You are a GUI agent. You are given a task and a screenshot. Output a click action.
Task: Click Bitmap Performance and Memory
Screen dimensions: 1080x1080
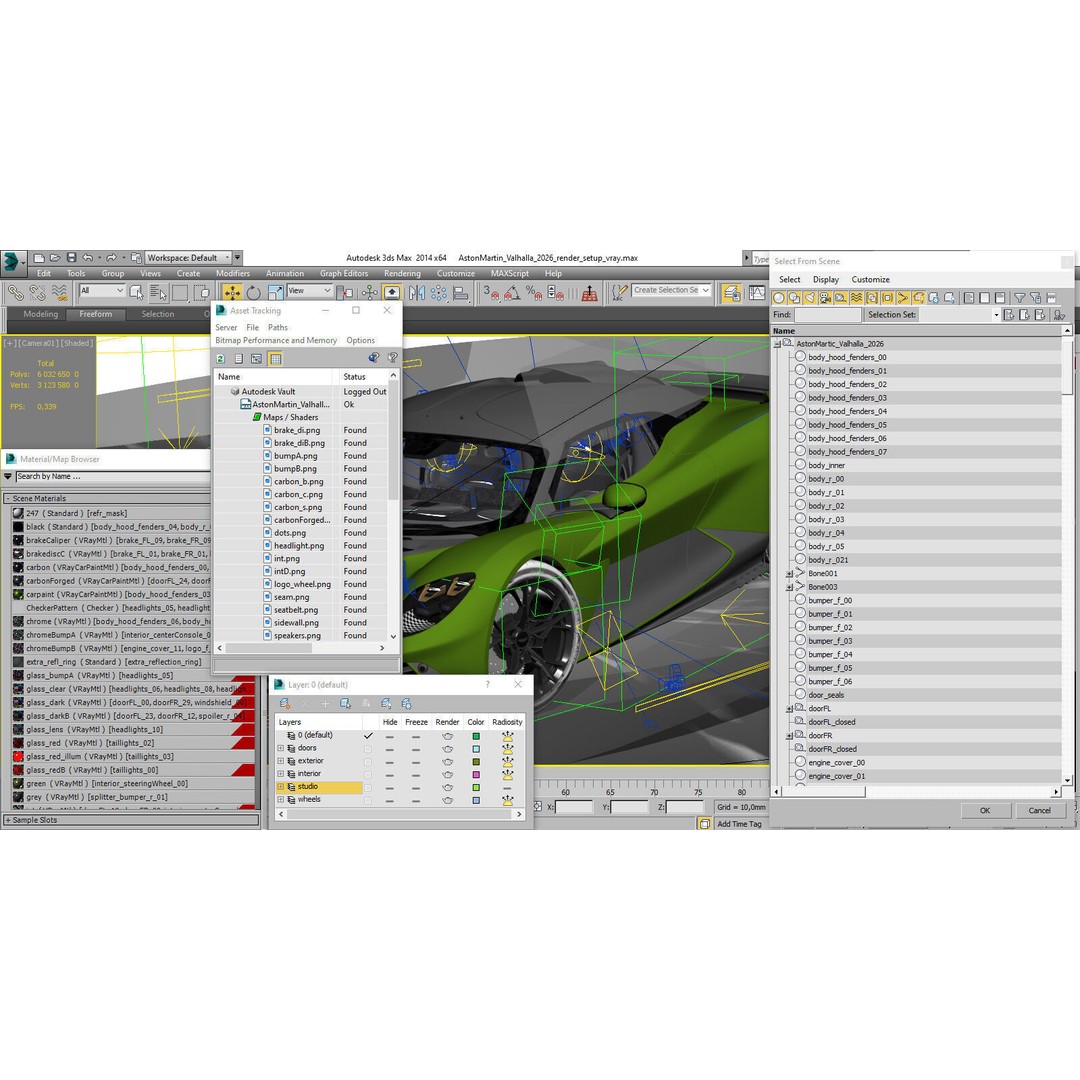pyautogui.click(x=276, y=340)
